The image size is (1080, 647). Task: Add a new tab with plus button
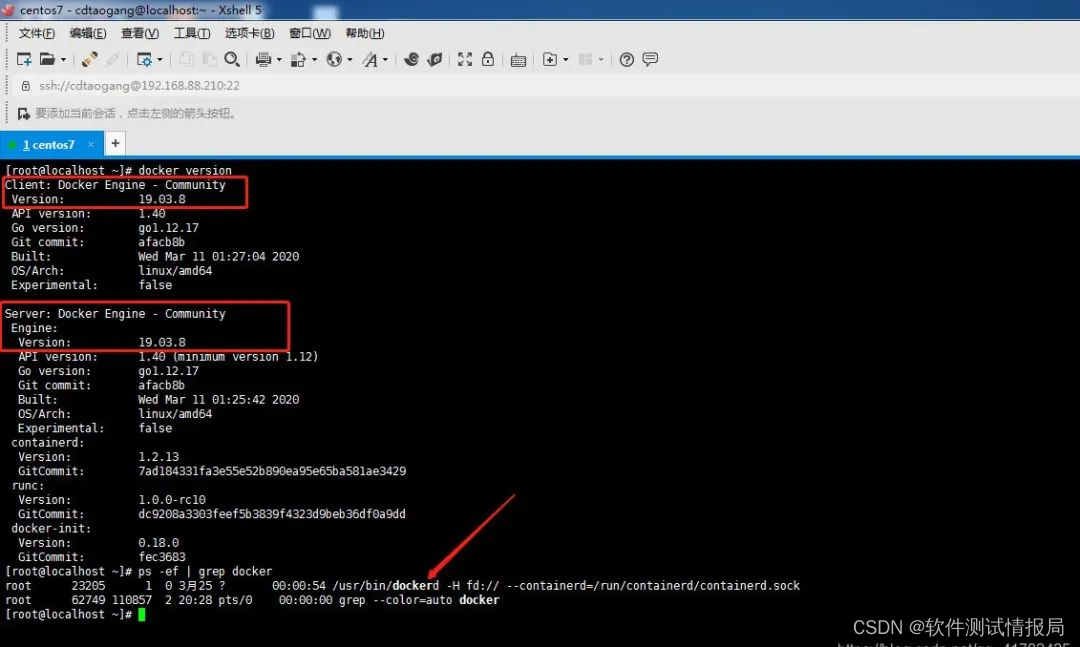116,143
